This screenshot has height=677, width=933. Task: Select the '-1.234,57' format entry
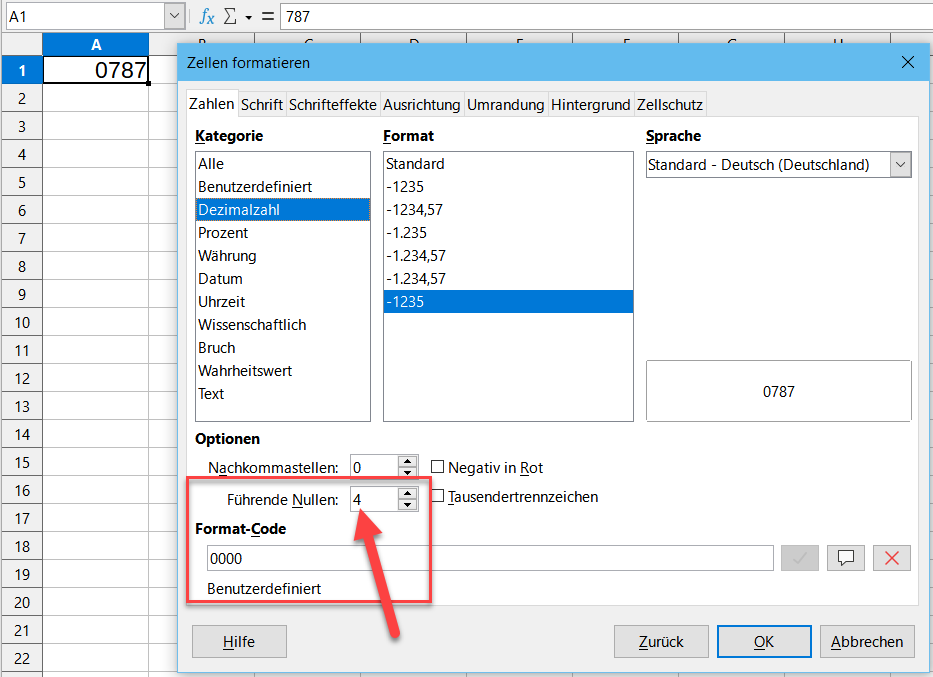pos(450,255)
